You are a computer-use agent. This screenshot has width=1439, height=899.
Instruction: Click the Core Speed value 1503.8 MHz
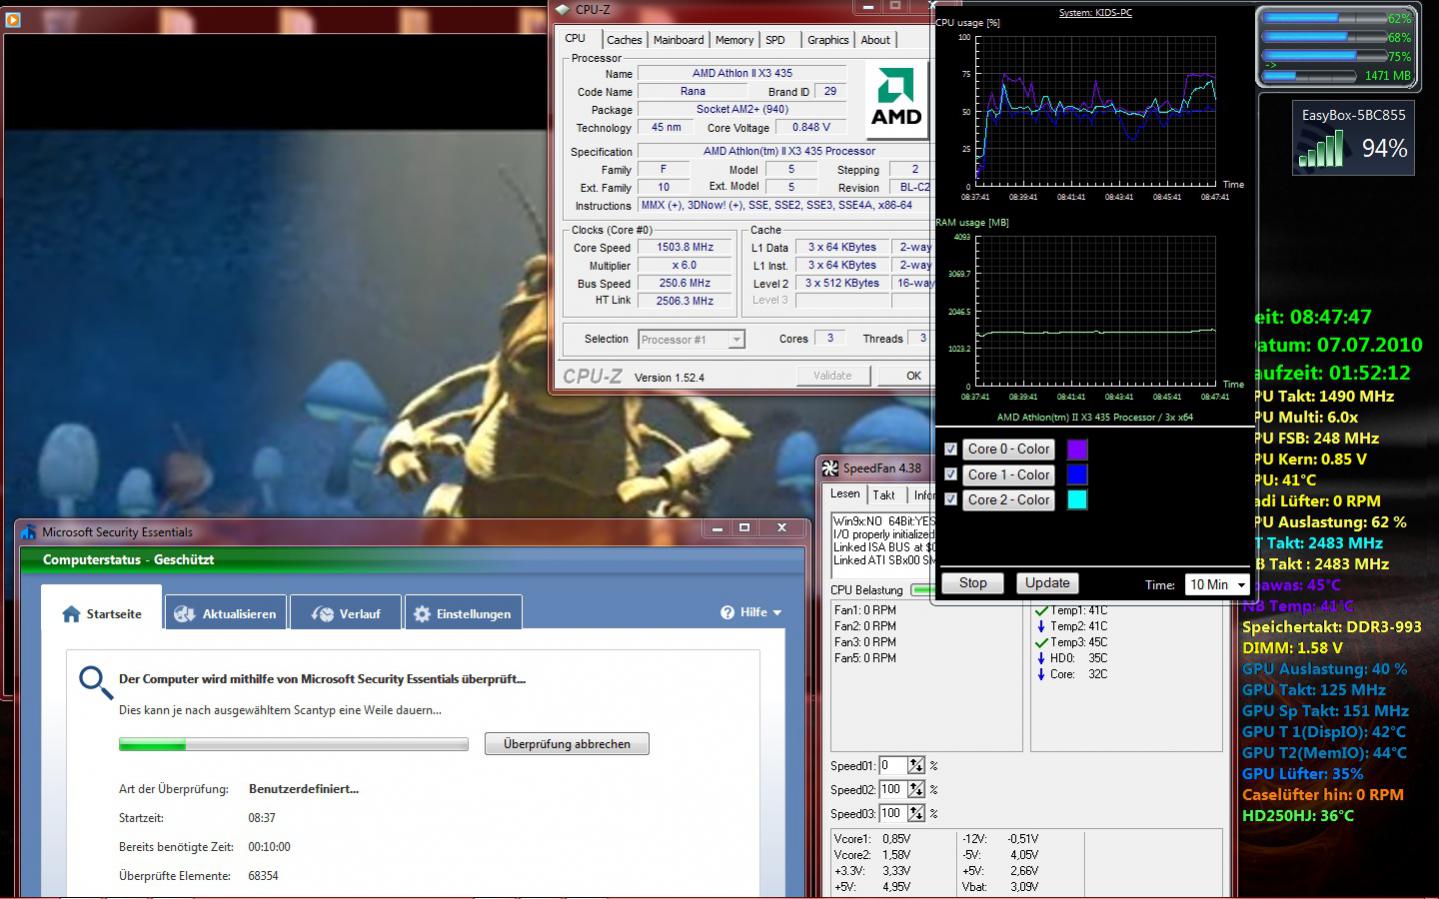(685, 248)
